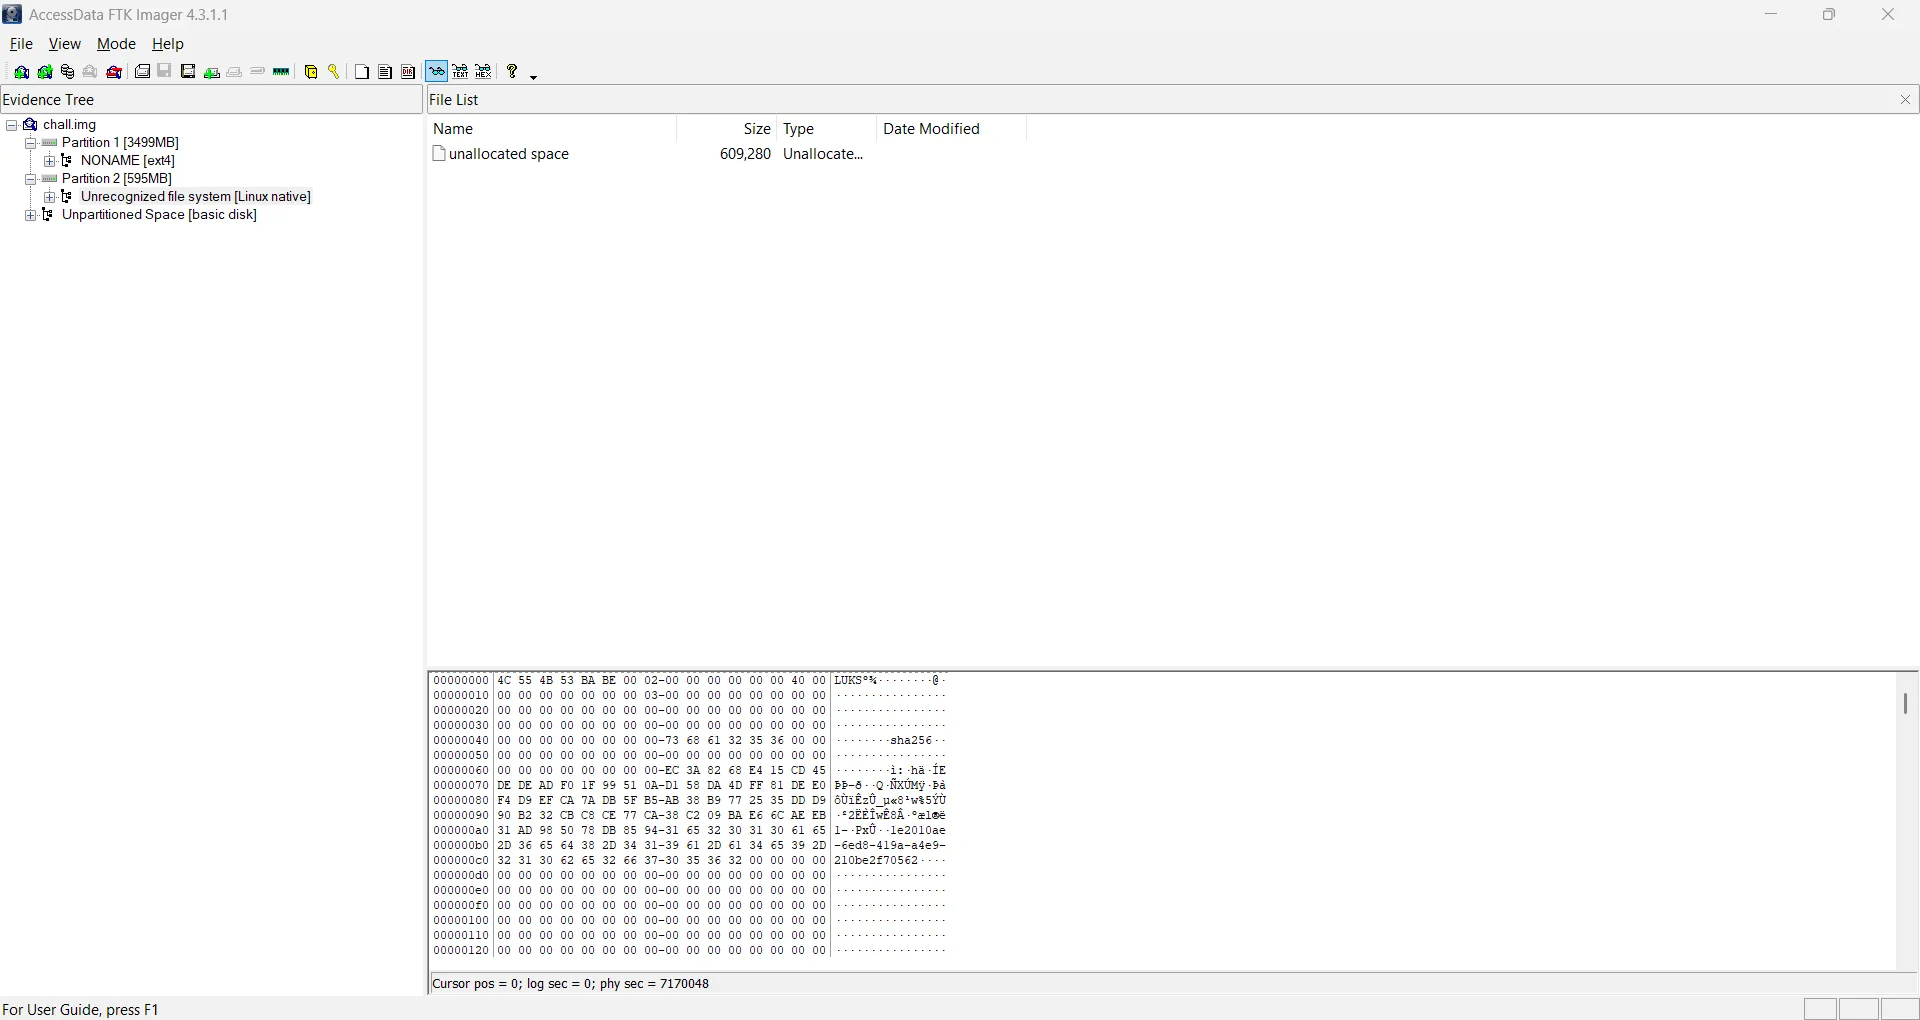Click the Export File Hash List icon
The width and height of the screenshot is (1920, 1020).
pos(385,72)
